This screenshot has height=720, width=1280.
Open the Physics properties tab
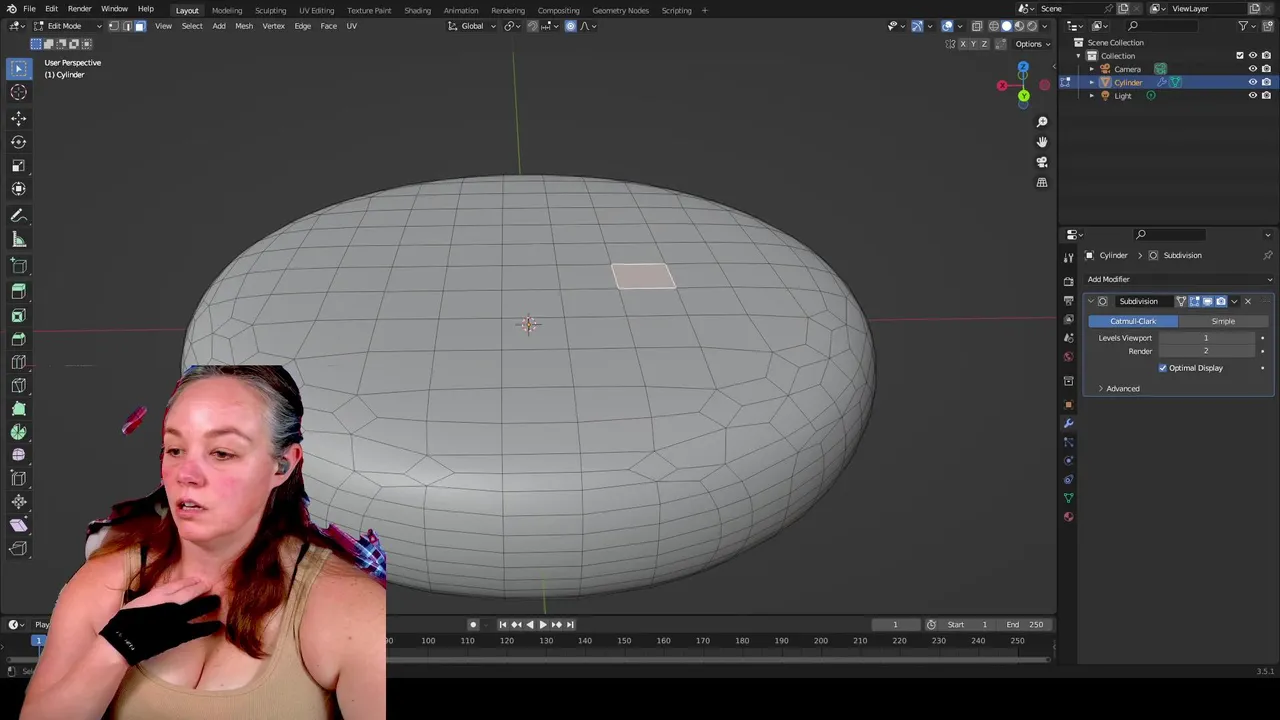pos(1068,461)
